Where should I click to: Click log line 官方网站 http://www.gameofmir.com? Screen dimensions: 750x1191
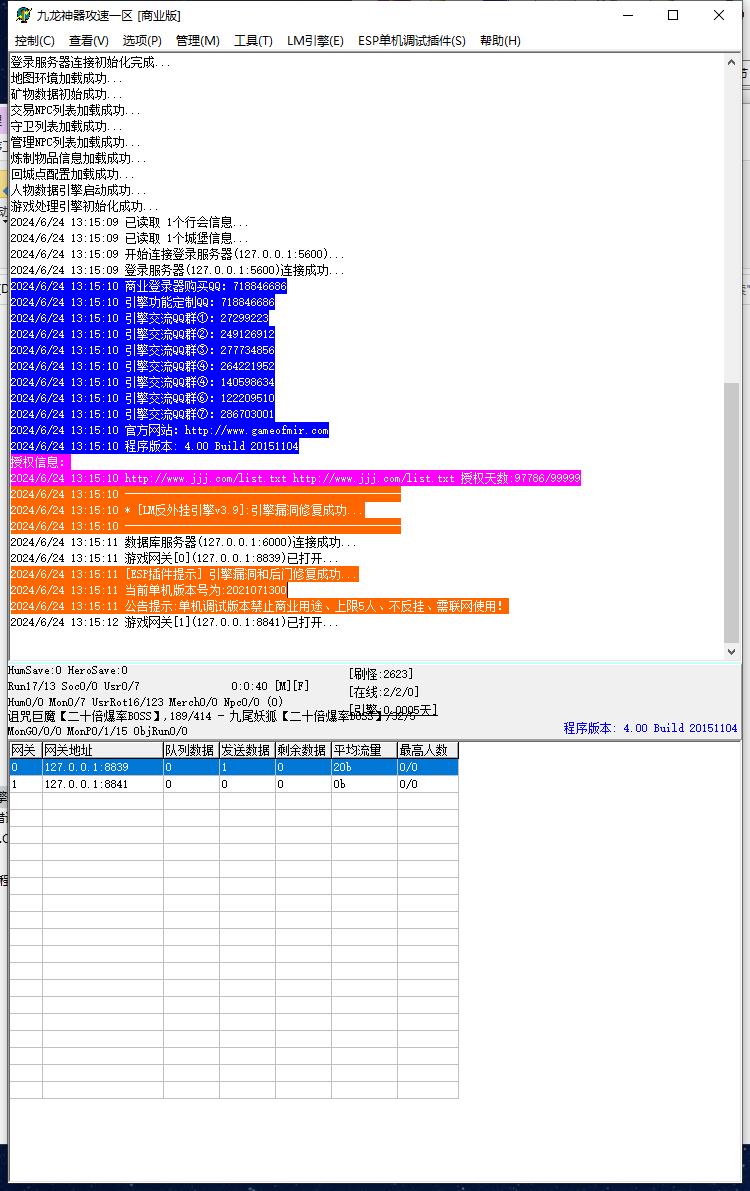169,430
